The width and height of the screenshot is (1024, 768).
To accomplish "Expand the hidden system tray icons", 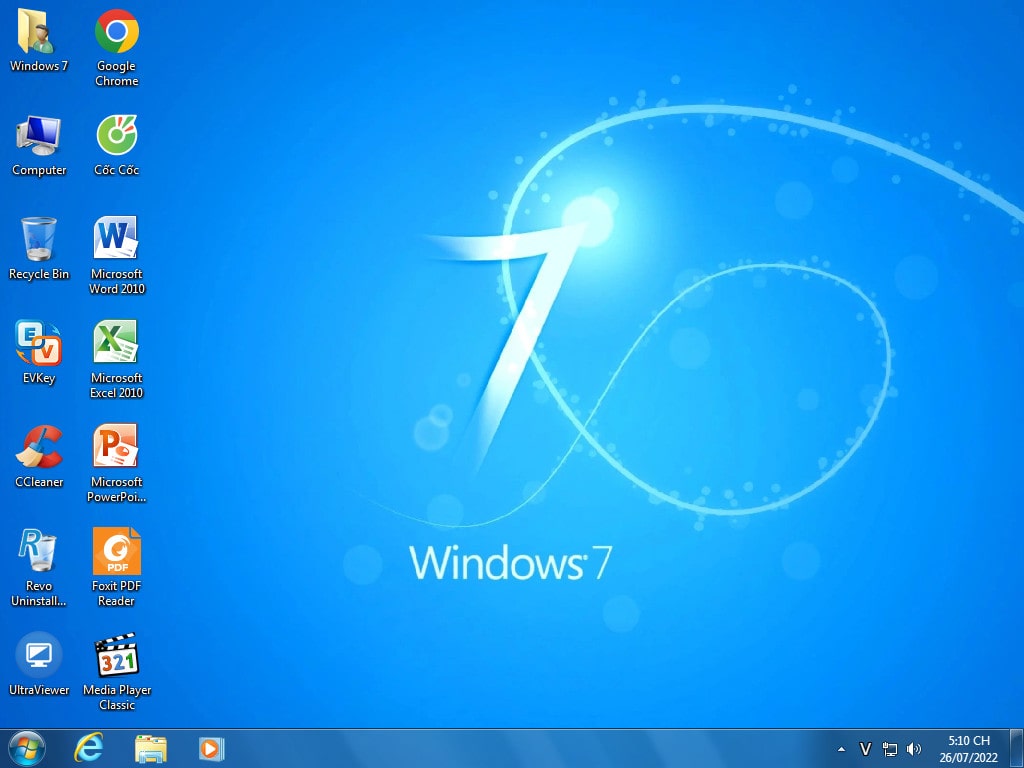I will [x=841, y=748].
